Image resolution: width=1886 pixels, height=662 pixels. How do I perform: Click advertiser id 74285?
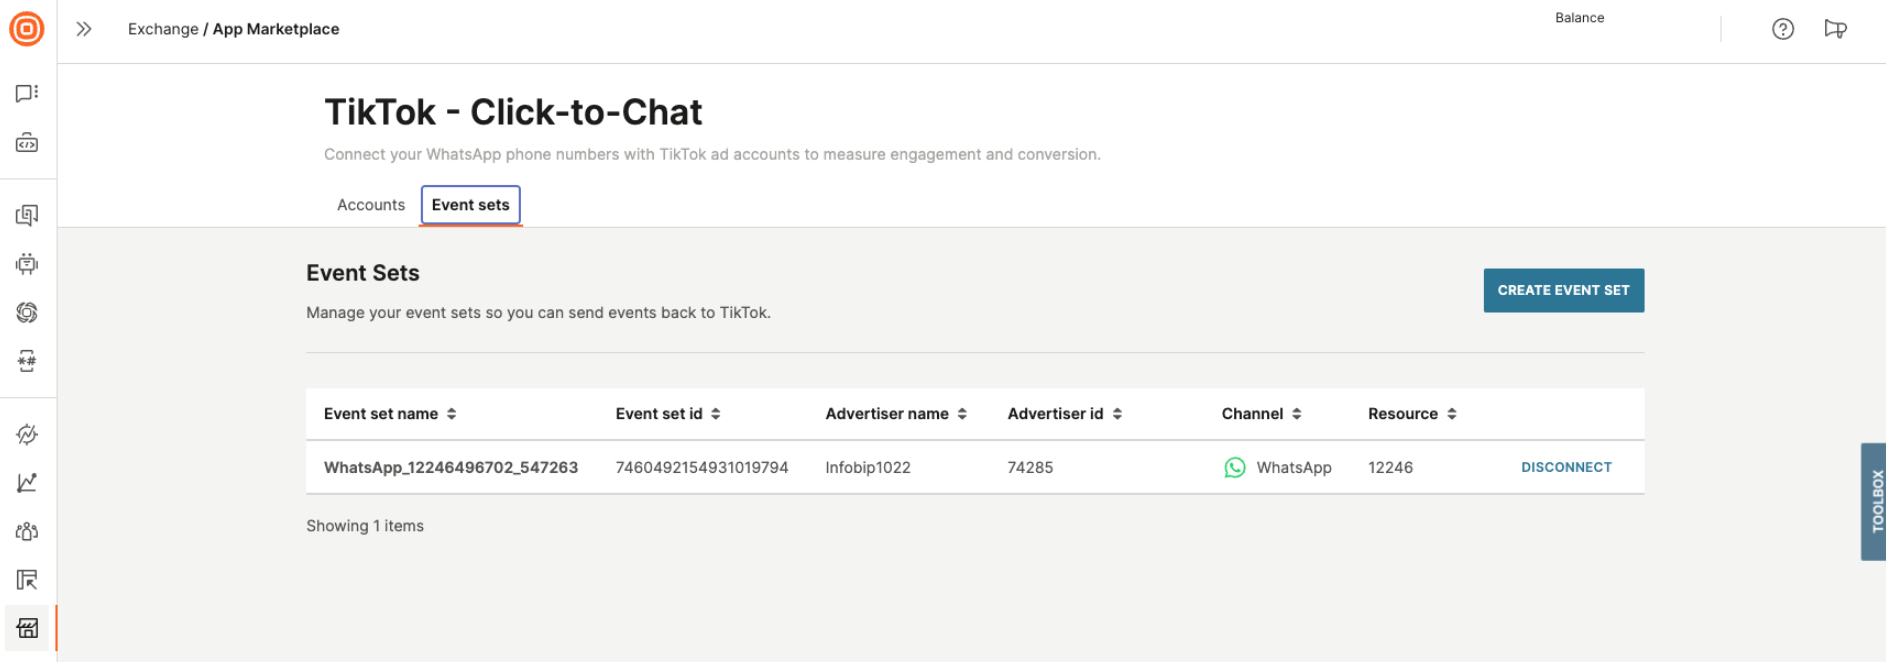coord(1030,468)
